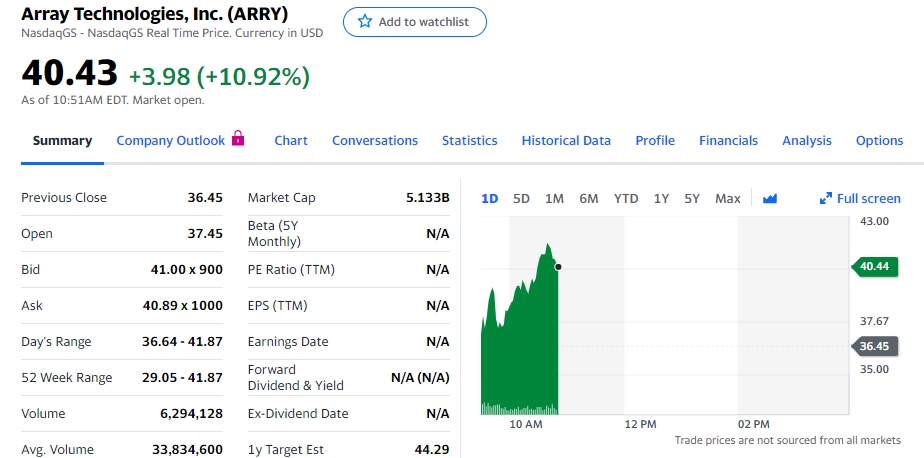Click the green 40.44 price label

(x=874, y=267)
